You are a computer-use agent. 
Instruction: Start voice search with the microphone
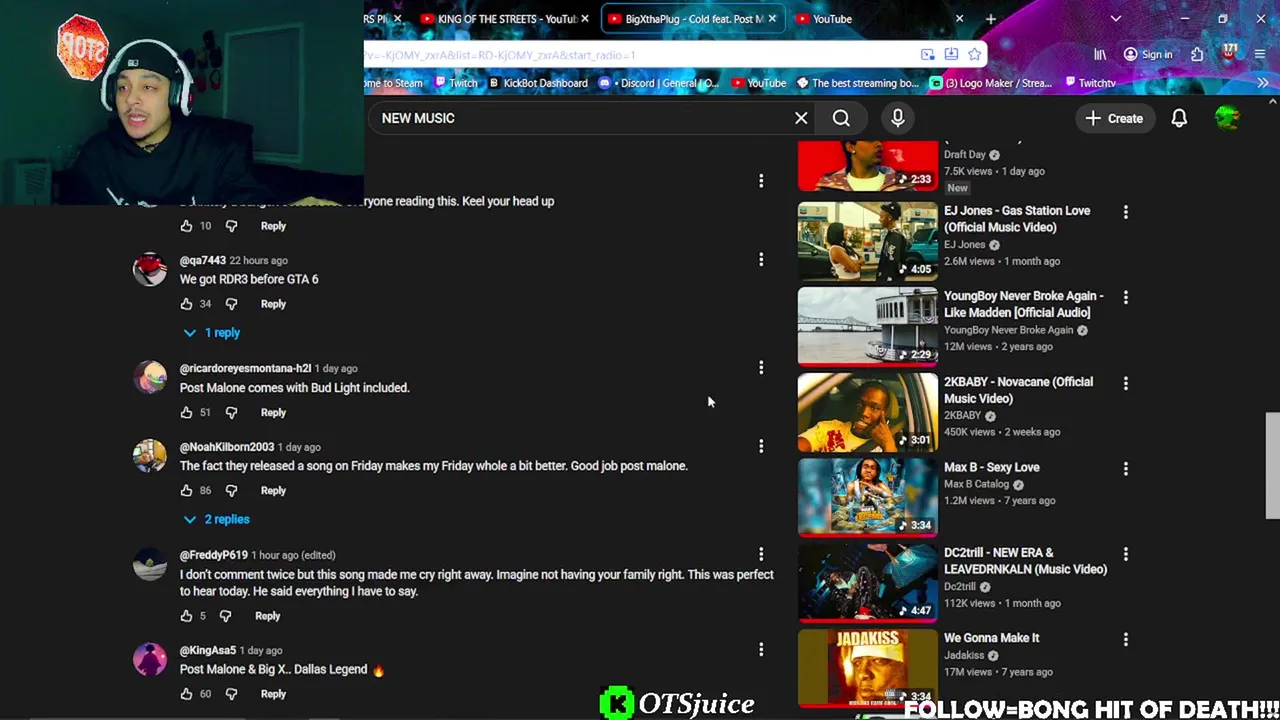[x=898, y=118]
